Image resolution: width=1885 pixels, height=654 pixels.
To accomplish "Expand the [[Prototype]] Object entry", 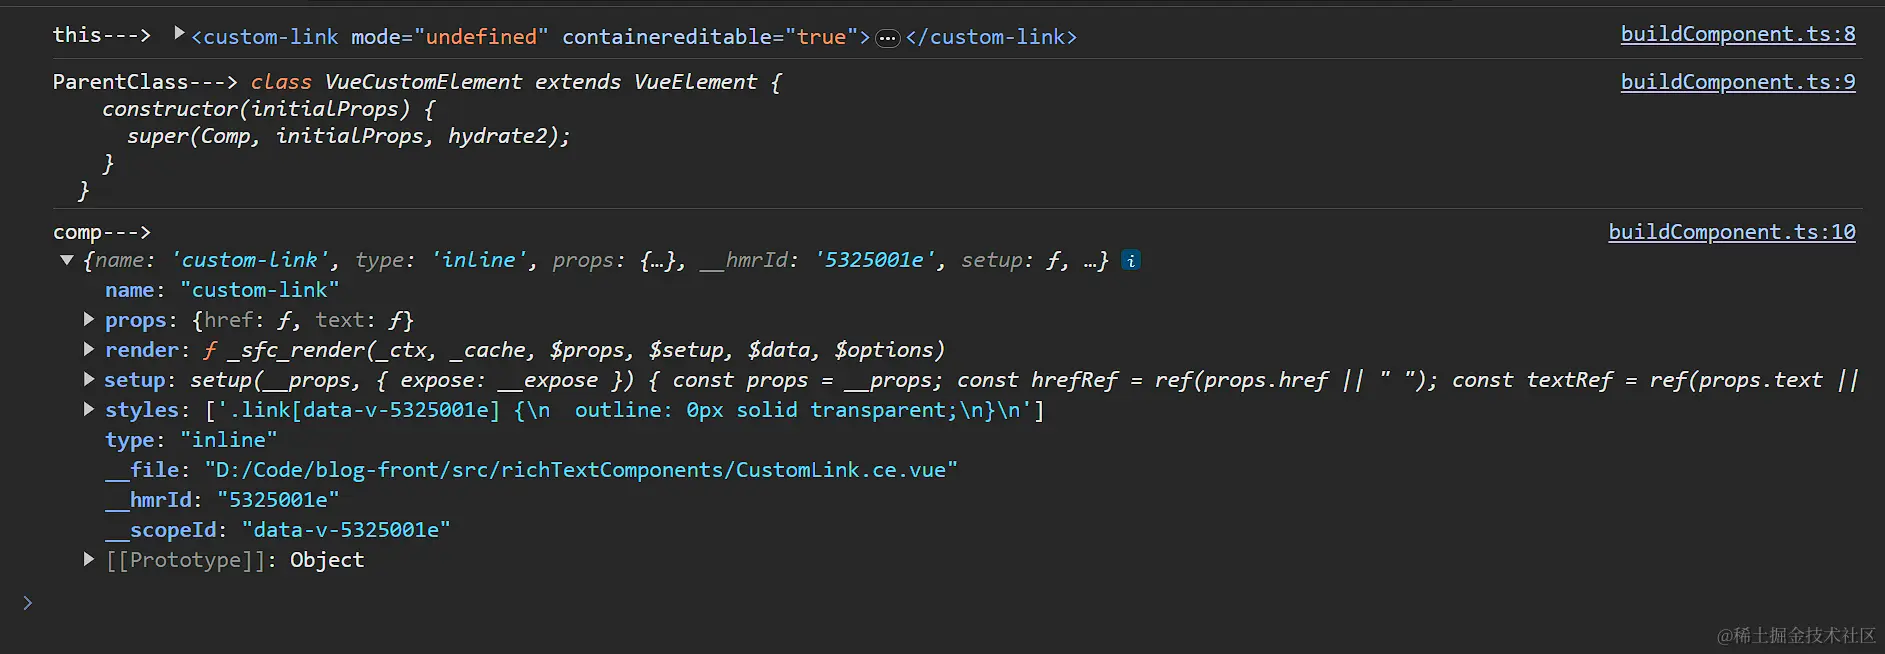I will [x=89, y=560].
